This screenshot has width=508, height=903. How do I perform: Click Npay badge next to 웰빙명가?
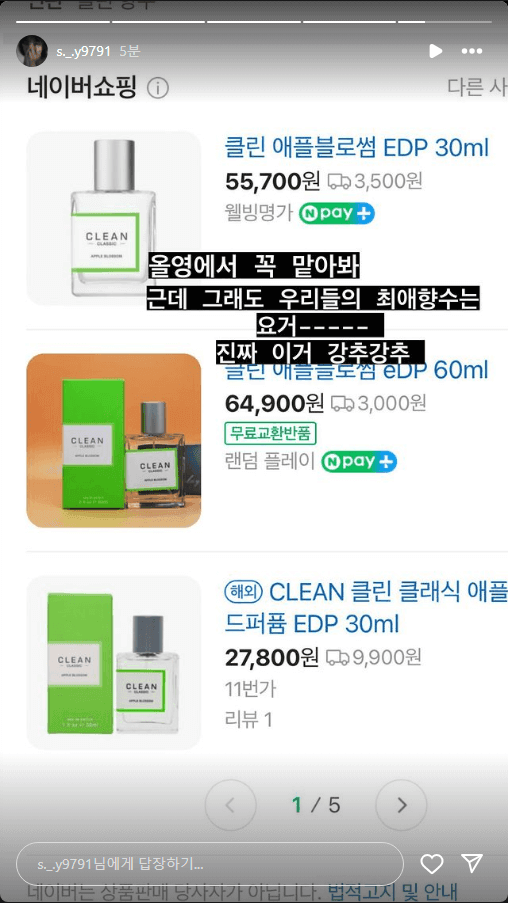point(337,214)
